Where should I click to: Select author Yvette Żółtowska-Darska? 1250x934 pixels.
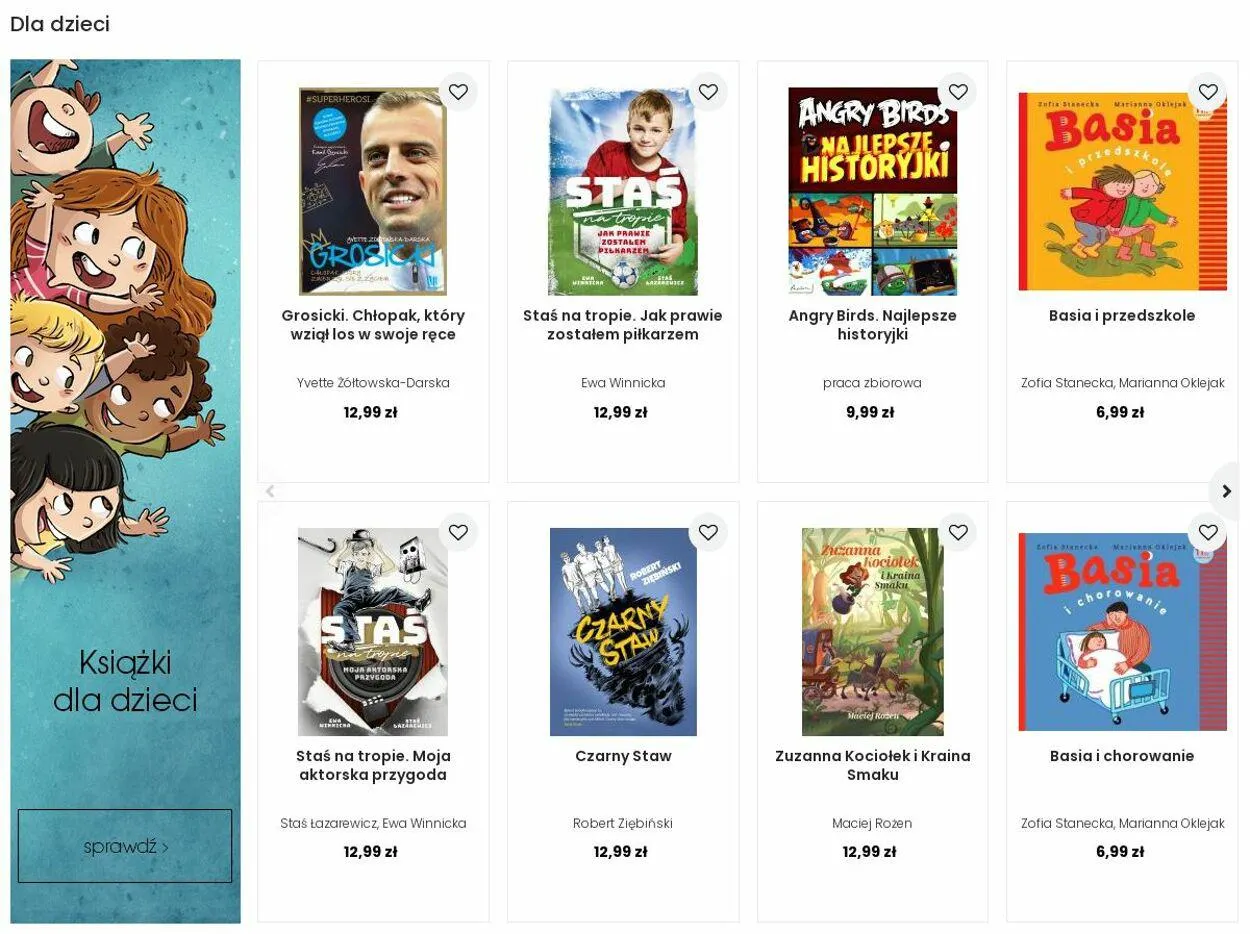(373, 383)
